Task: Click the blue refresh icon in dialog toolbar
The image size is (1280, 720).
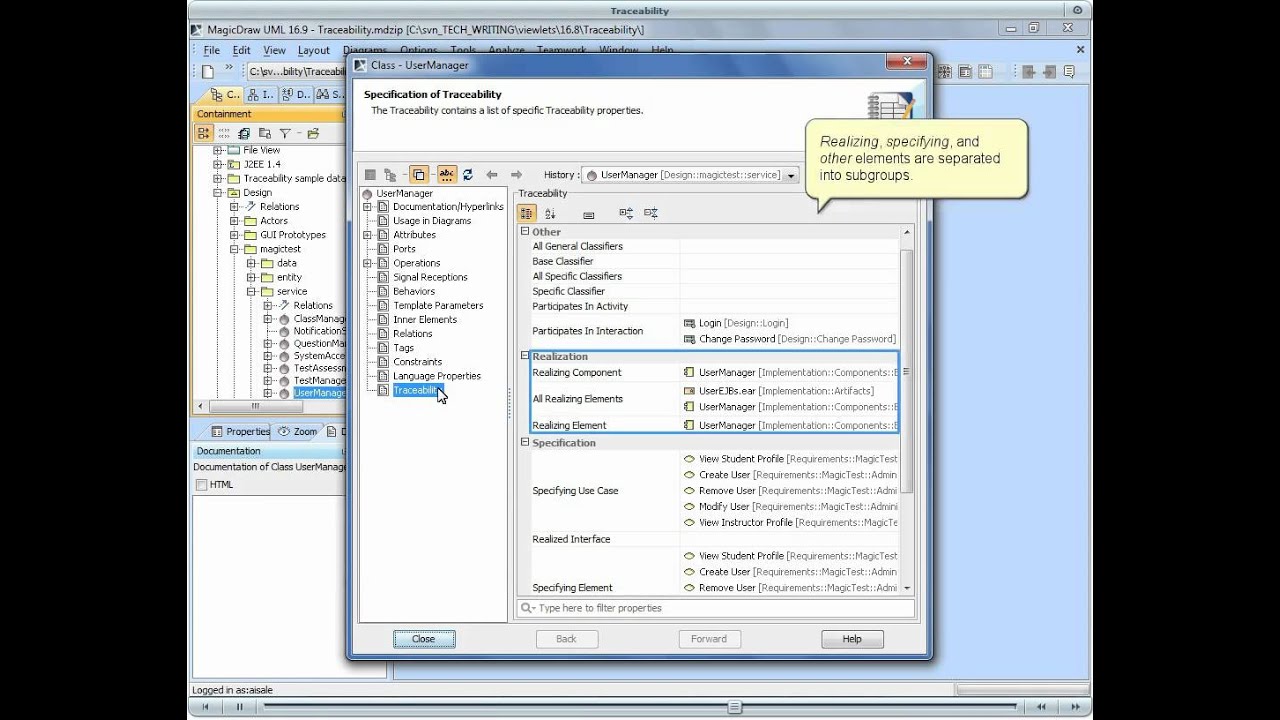Action: pyautogui.click(x=467, y=175)
